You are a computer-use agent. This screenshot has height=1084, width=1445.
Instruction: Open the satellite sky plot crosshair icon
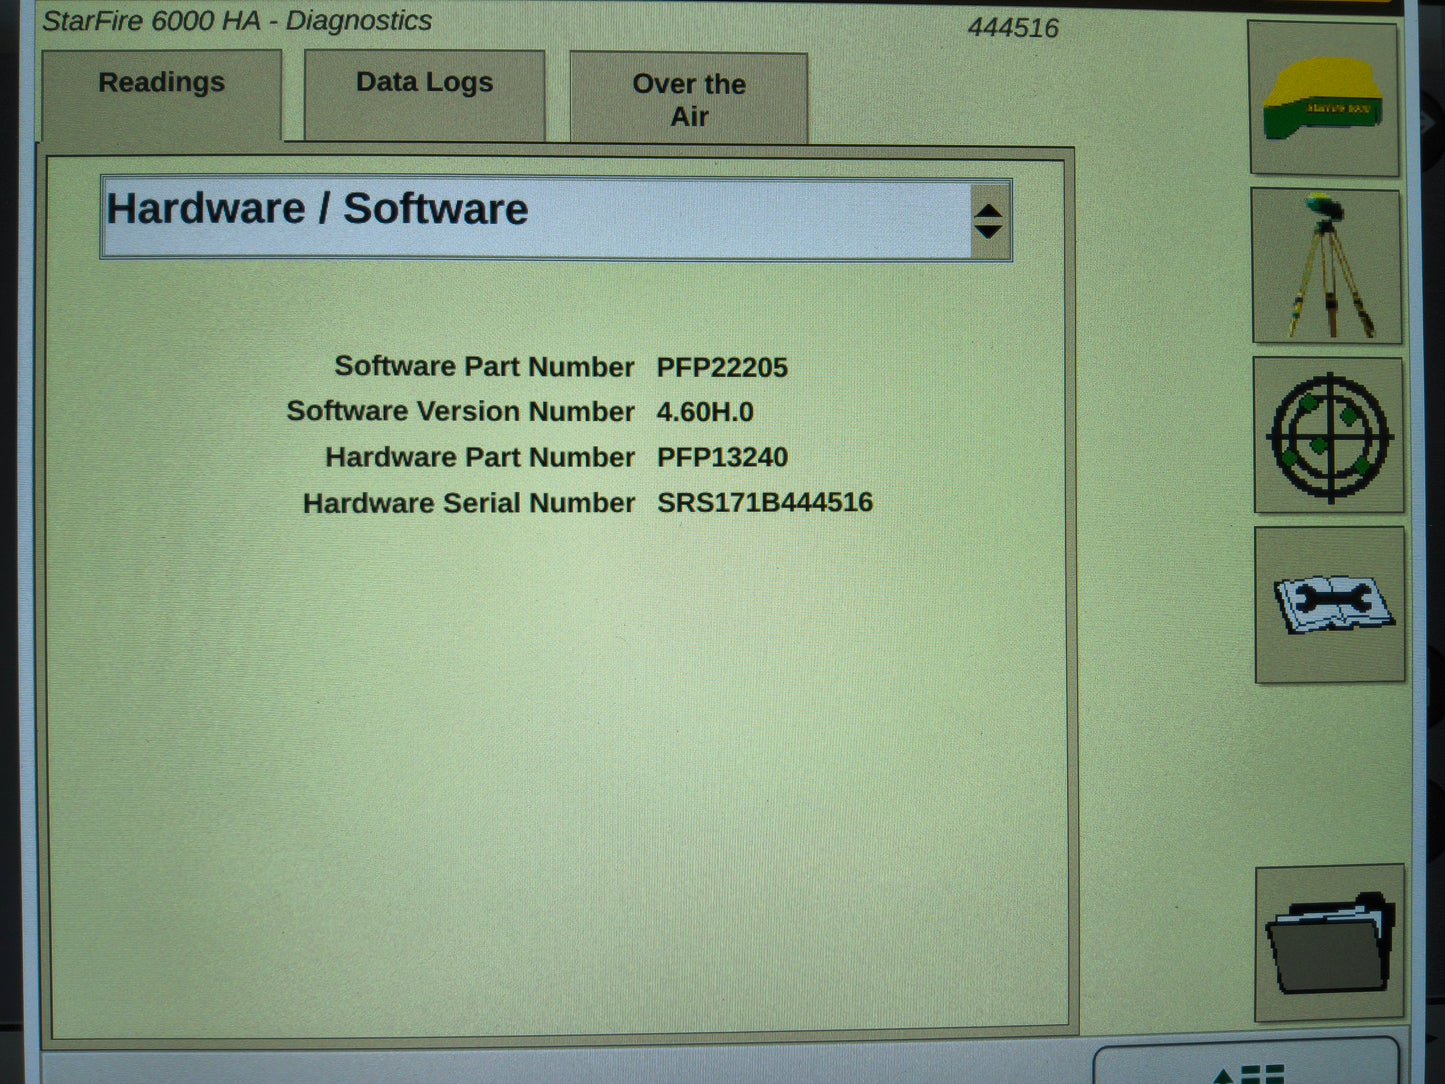point(1329,436)
